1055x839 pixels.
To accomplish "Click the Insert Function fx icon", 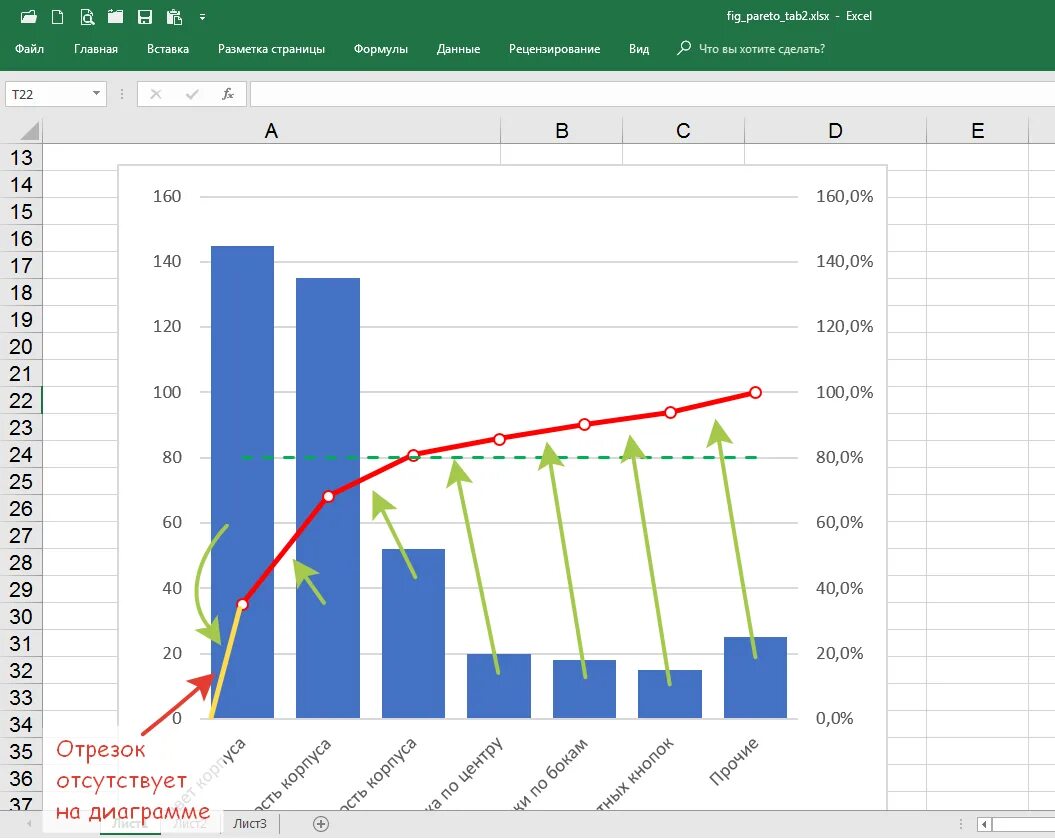I will (228, 94).
